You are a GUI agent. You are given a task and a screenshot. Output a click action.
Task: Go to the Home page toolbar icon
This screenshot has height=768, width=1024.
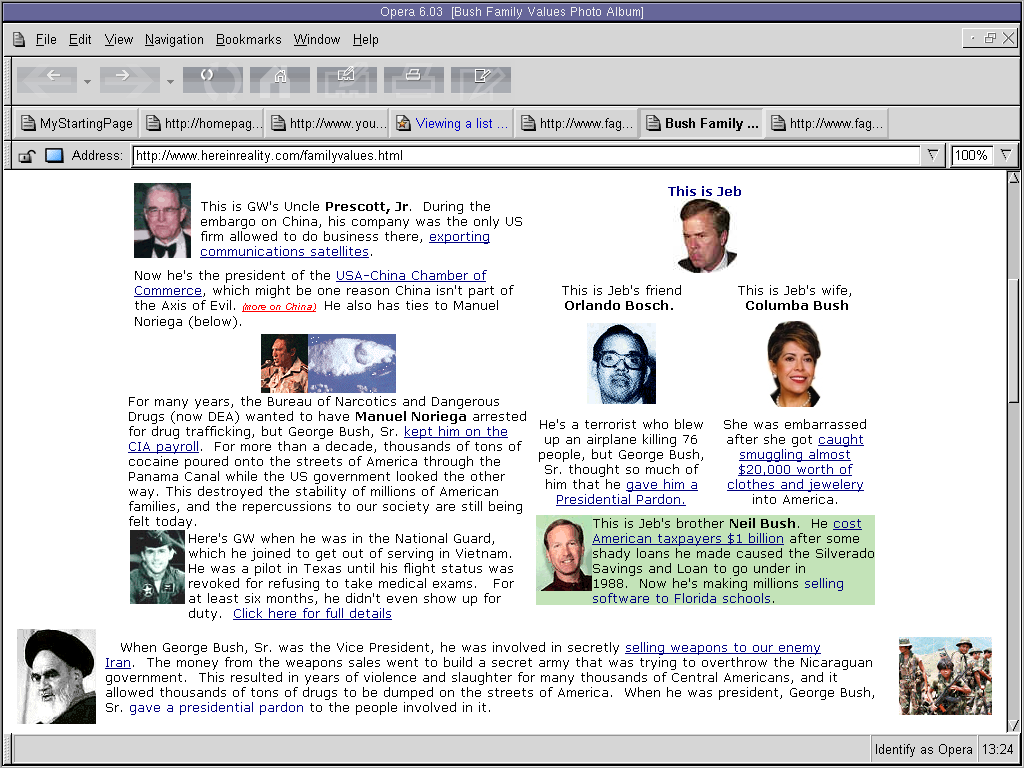(x=280, y=80)
